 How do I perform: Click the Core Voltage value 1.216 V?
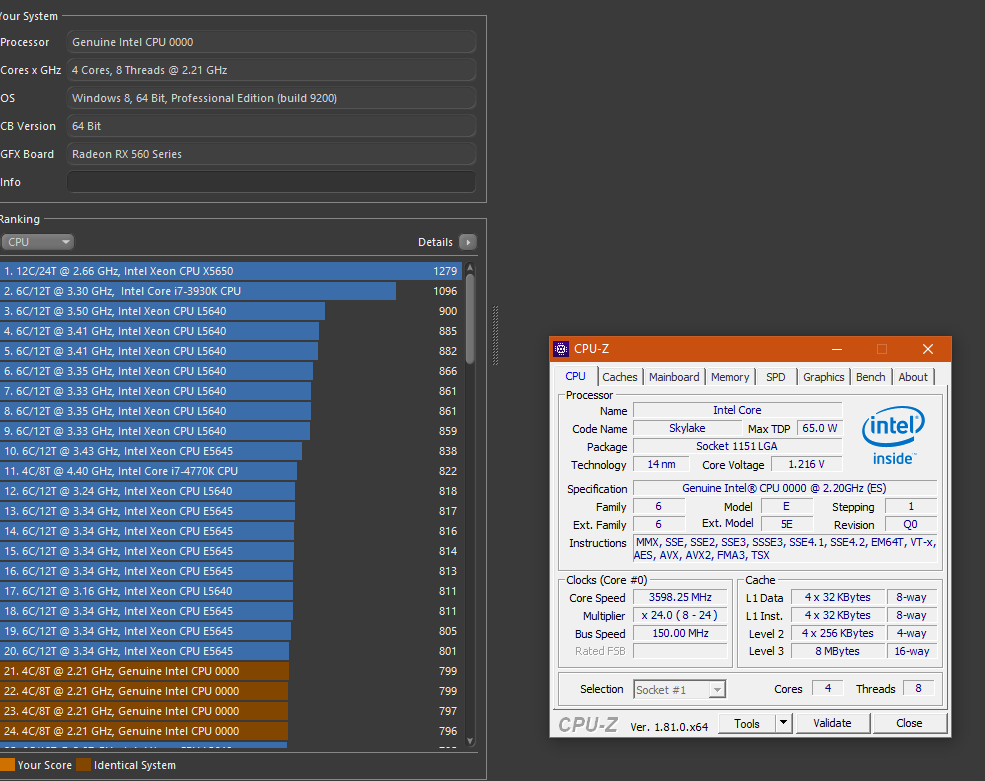pos(806,464)
